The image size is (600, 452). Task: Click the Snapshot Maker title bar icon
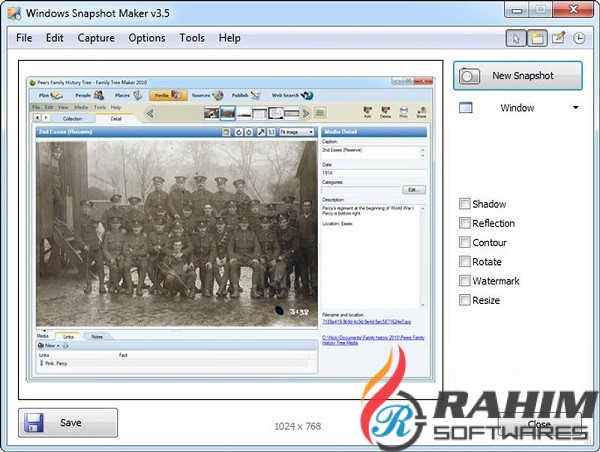tap(14, 13)
